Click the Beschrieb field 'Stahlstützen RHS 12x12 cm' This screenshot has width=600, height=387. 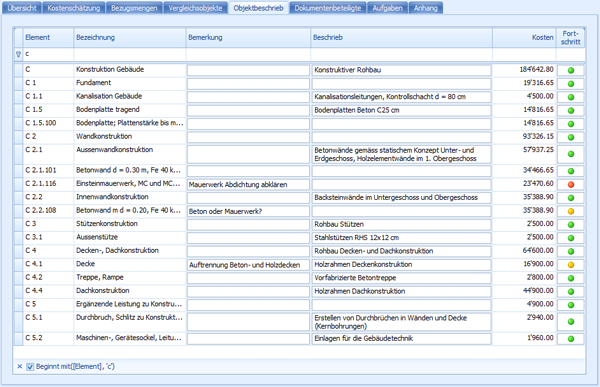pyautogui.click(x=401, y=238)
